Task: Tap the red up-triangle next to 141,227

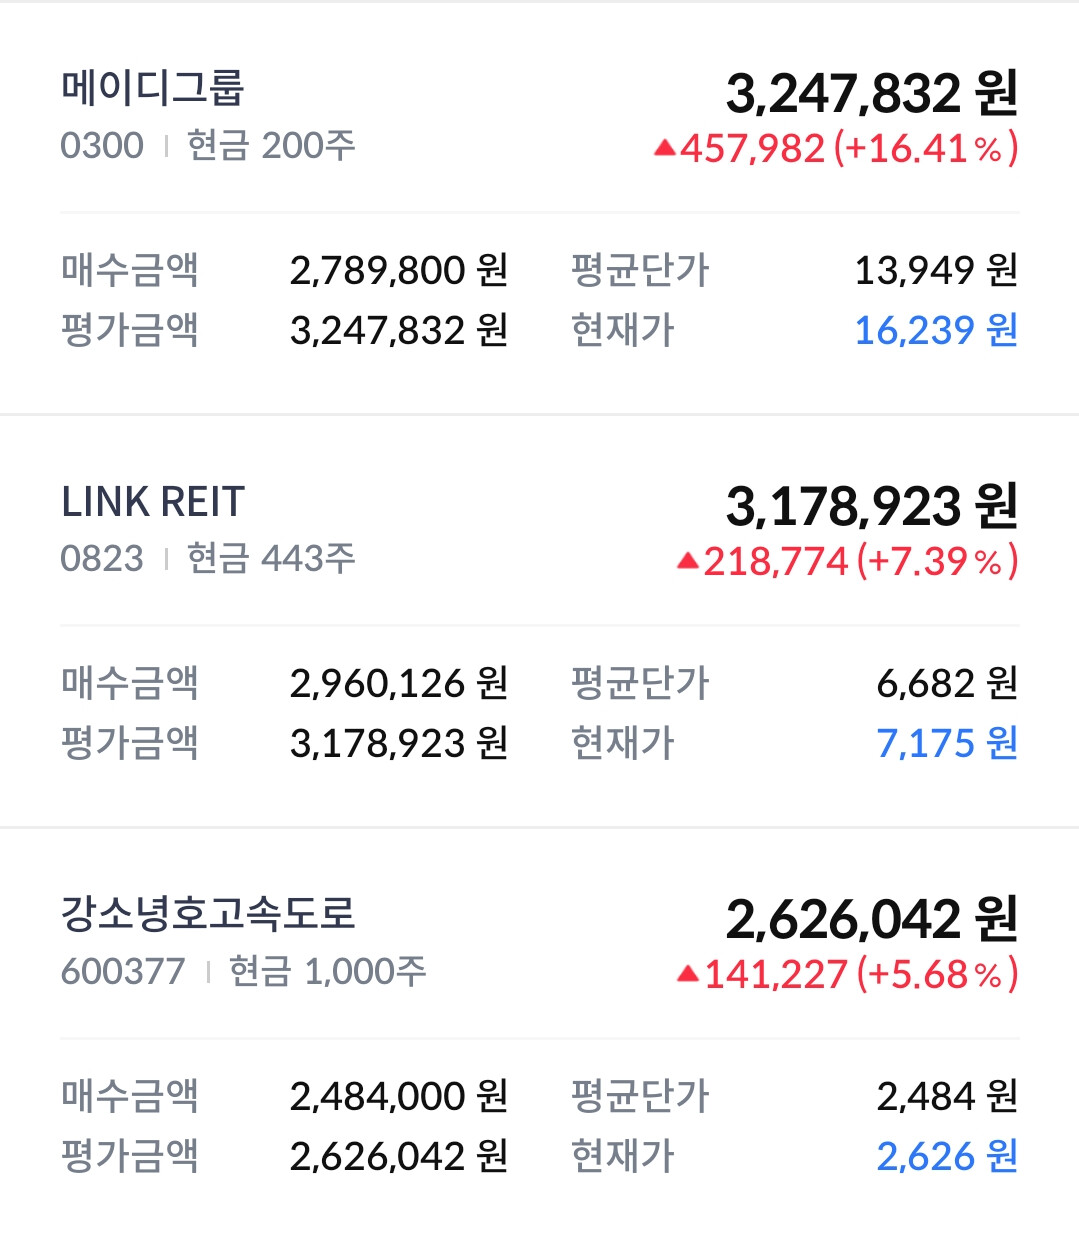Action: pyautogui.click(x=688, y=974)
